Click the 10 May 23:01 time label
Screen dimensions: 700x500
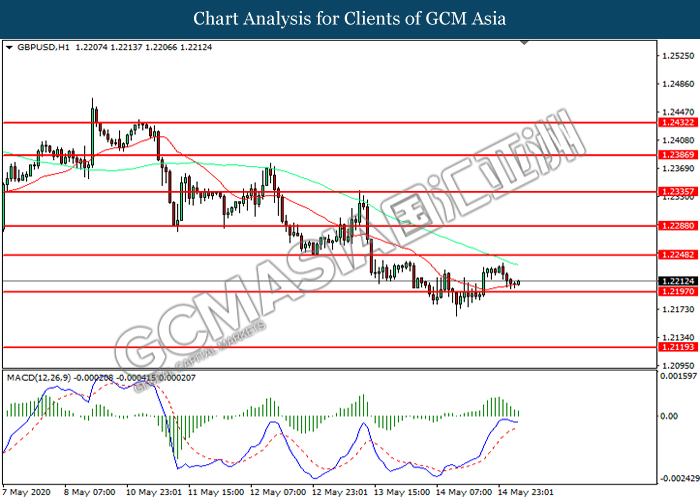coord(154,492)
